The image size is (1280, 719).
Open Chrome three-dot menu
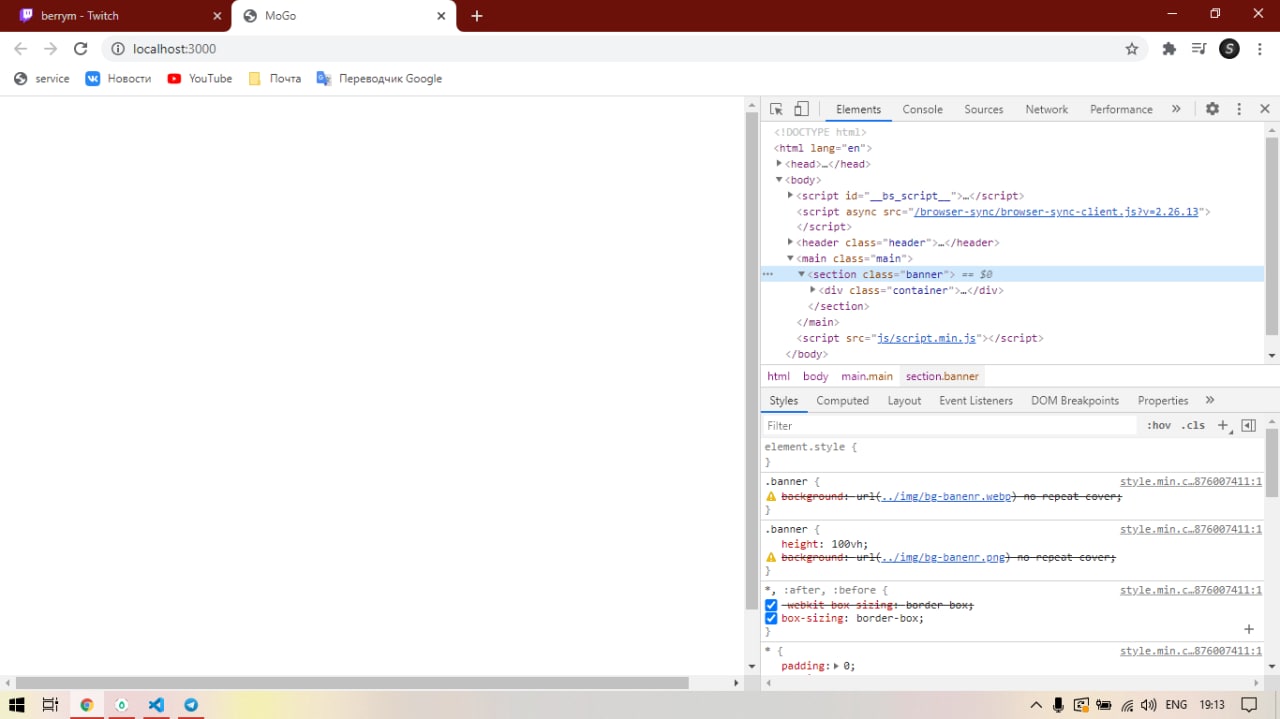[1260, 49]
